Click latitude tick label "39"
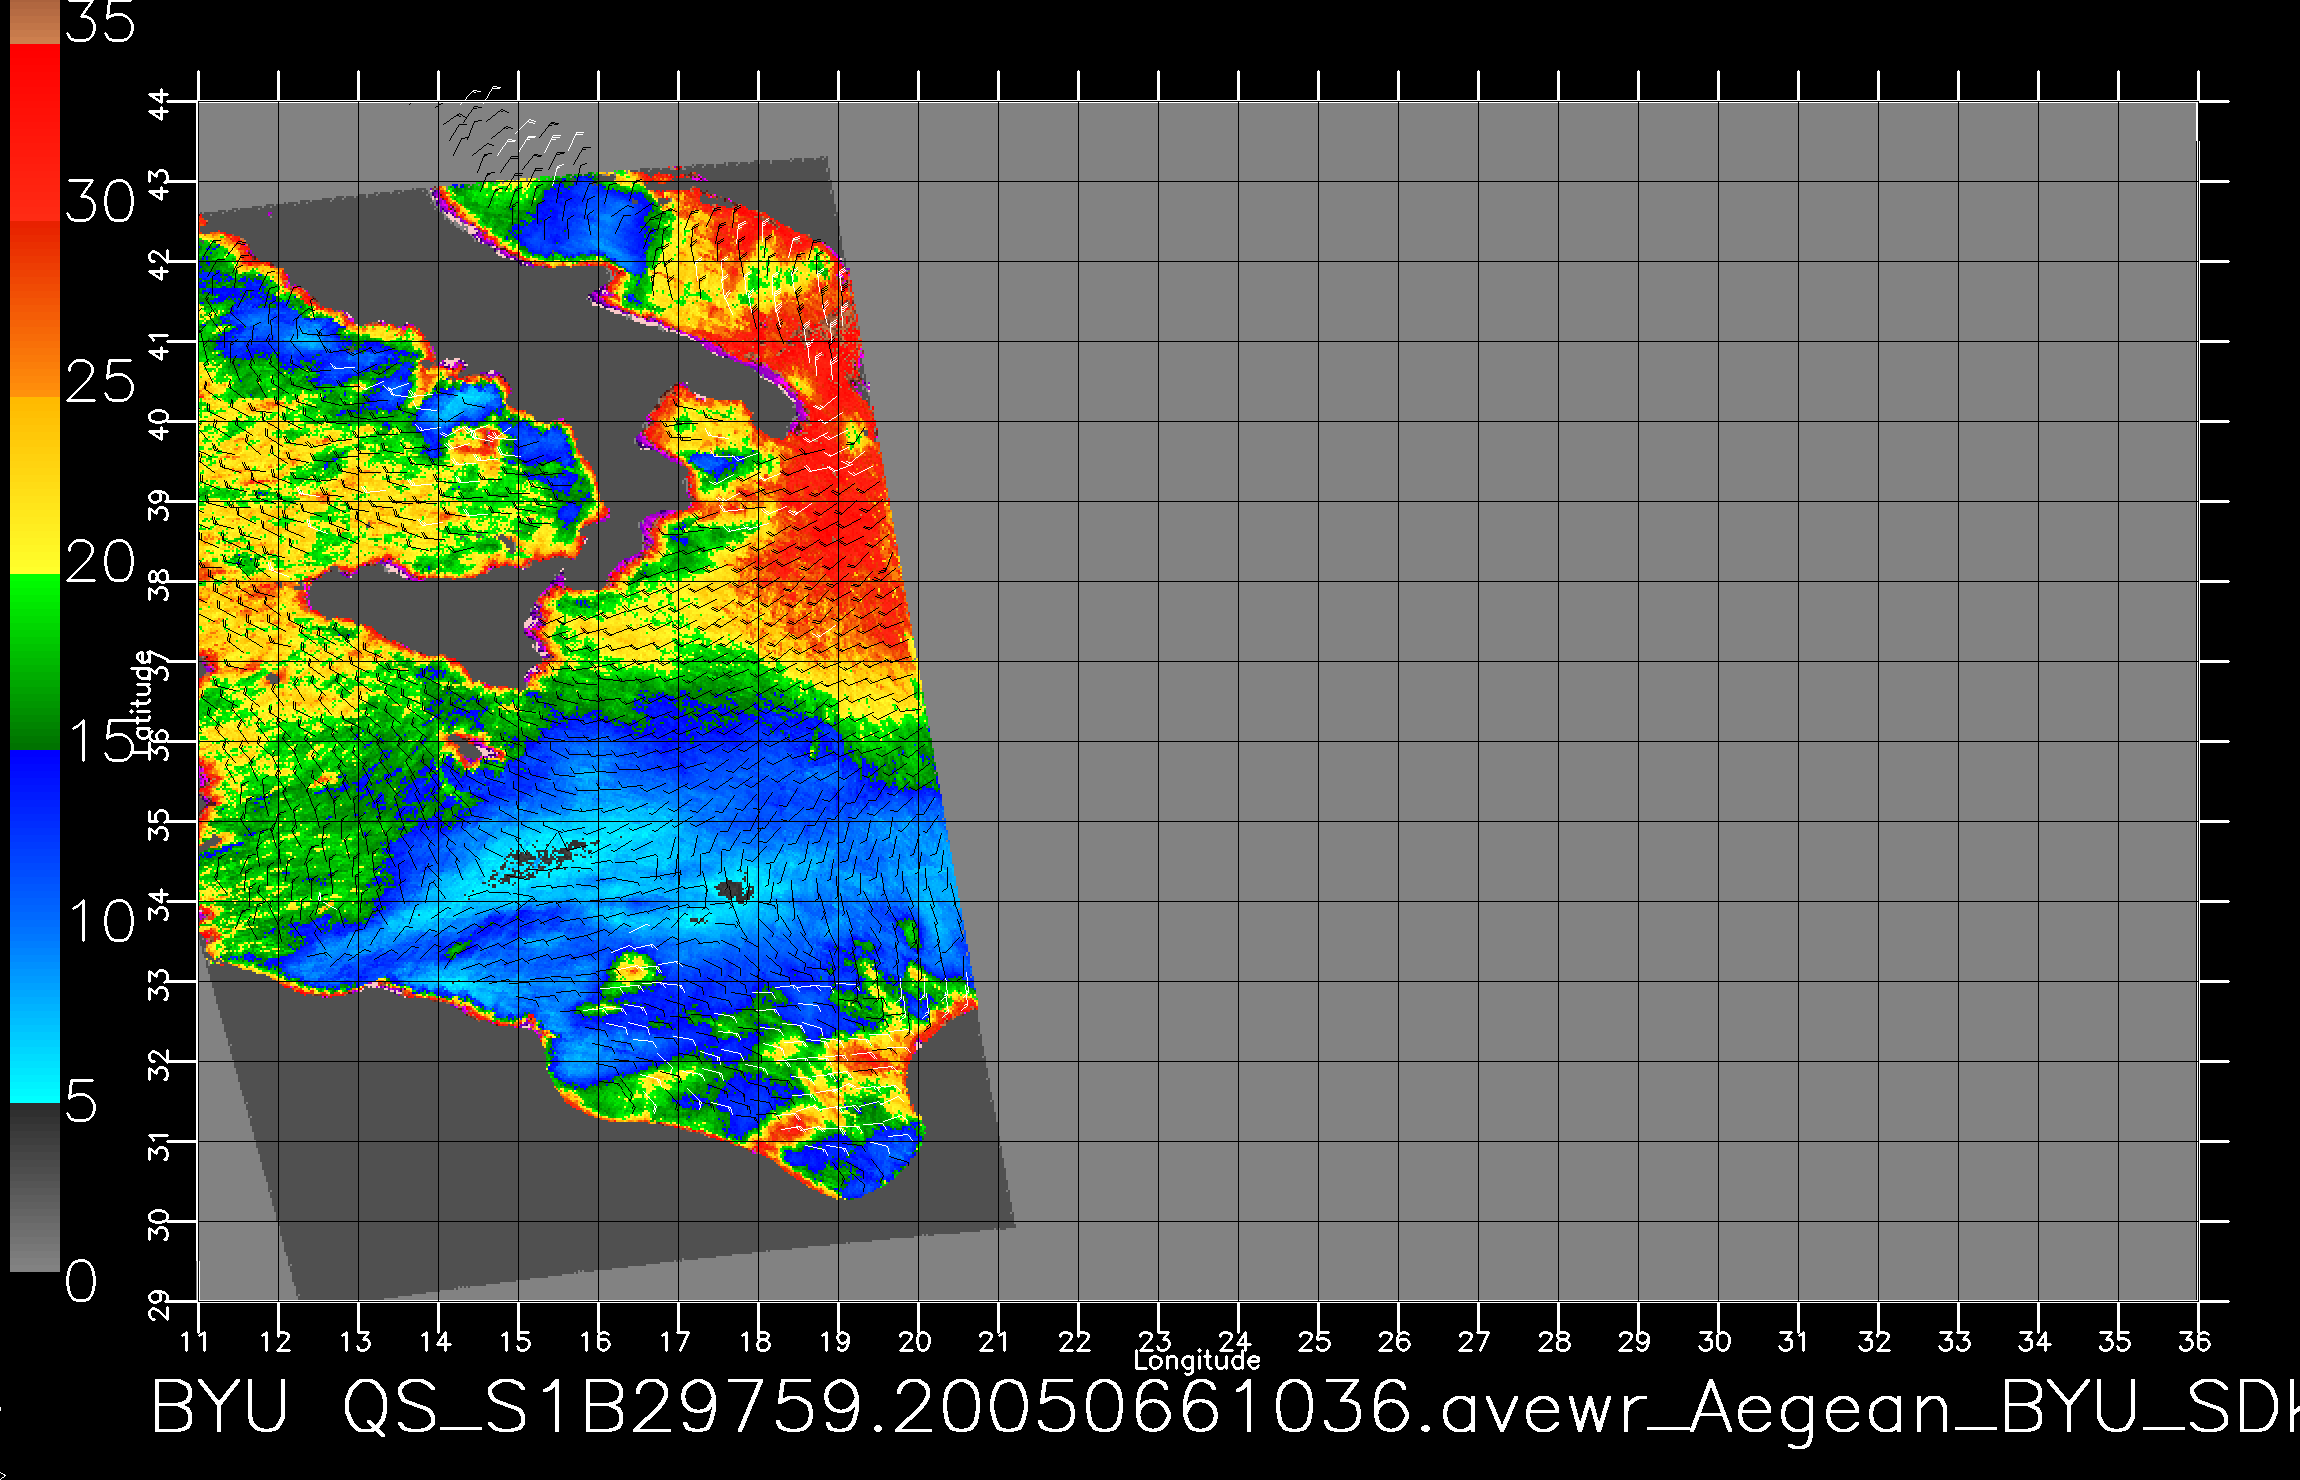 tap(159, 505)
